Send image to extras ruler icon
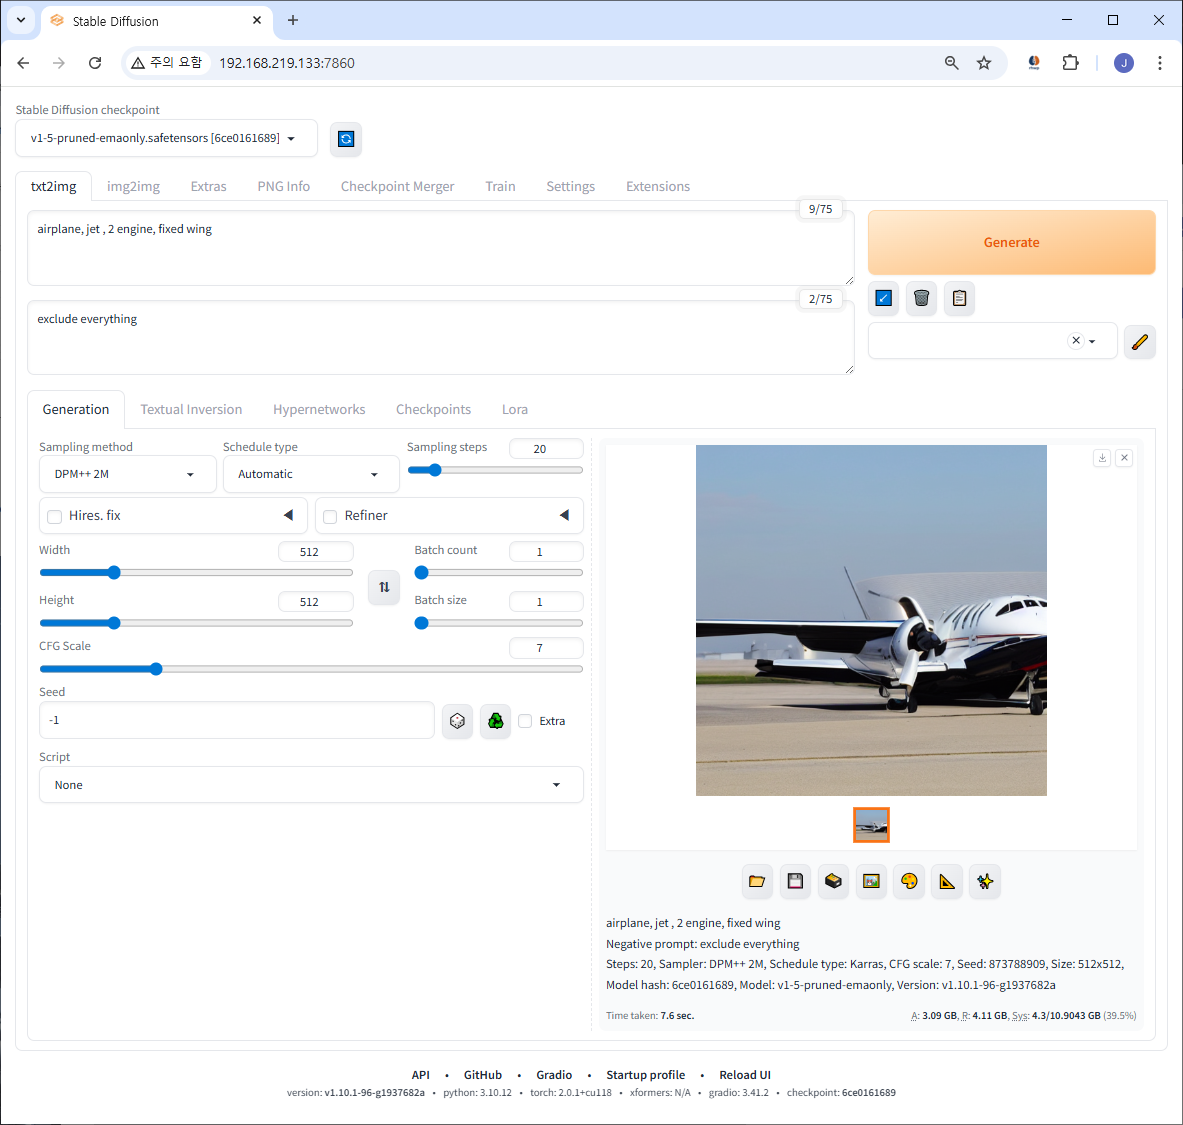 point(947,881)
